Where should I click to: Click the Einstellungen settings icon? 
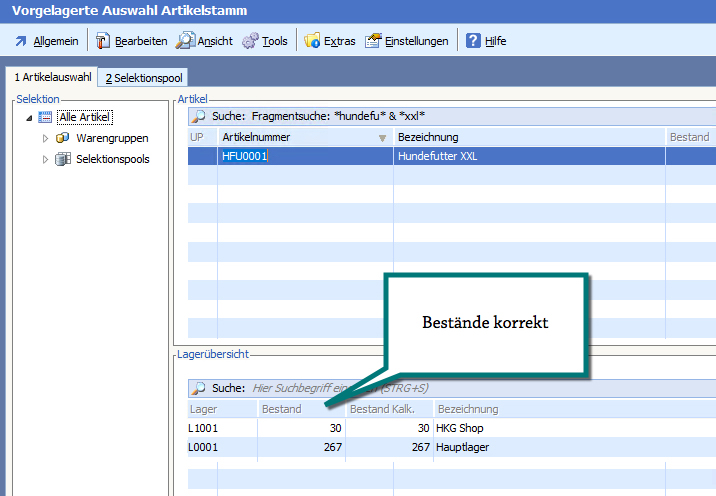pos(373,41)
